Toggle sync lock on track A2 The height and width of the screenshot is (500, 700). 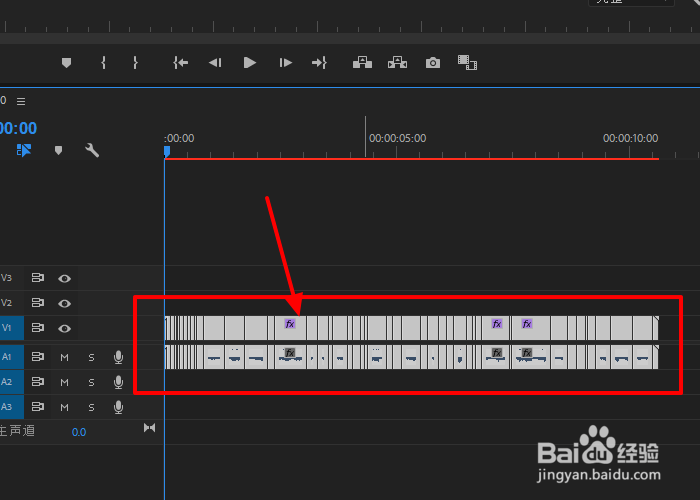click(x=38, y=381)
